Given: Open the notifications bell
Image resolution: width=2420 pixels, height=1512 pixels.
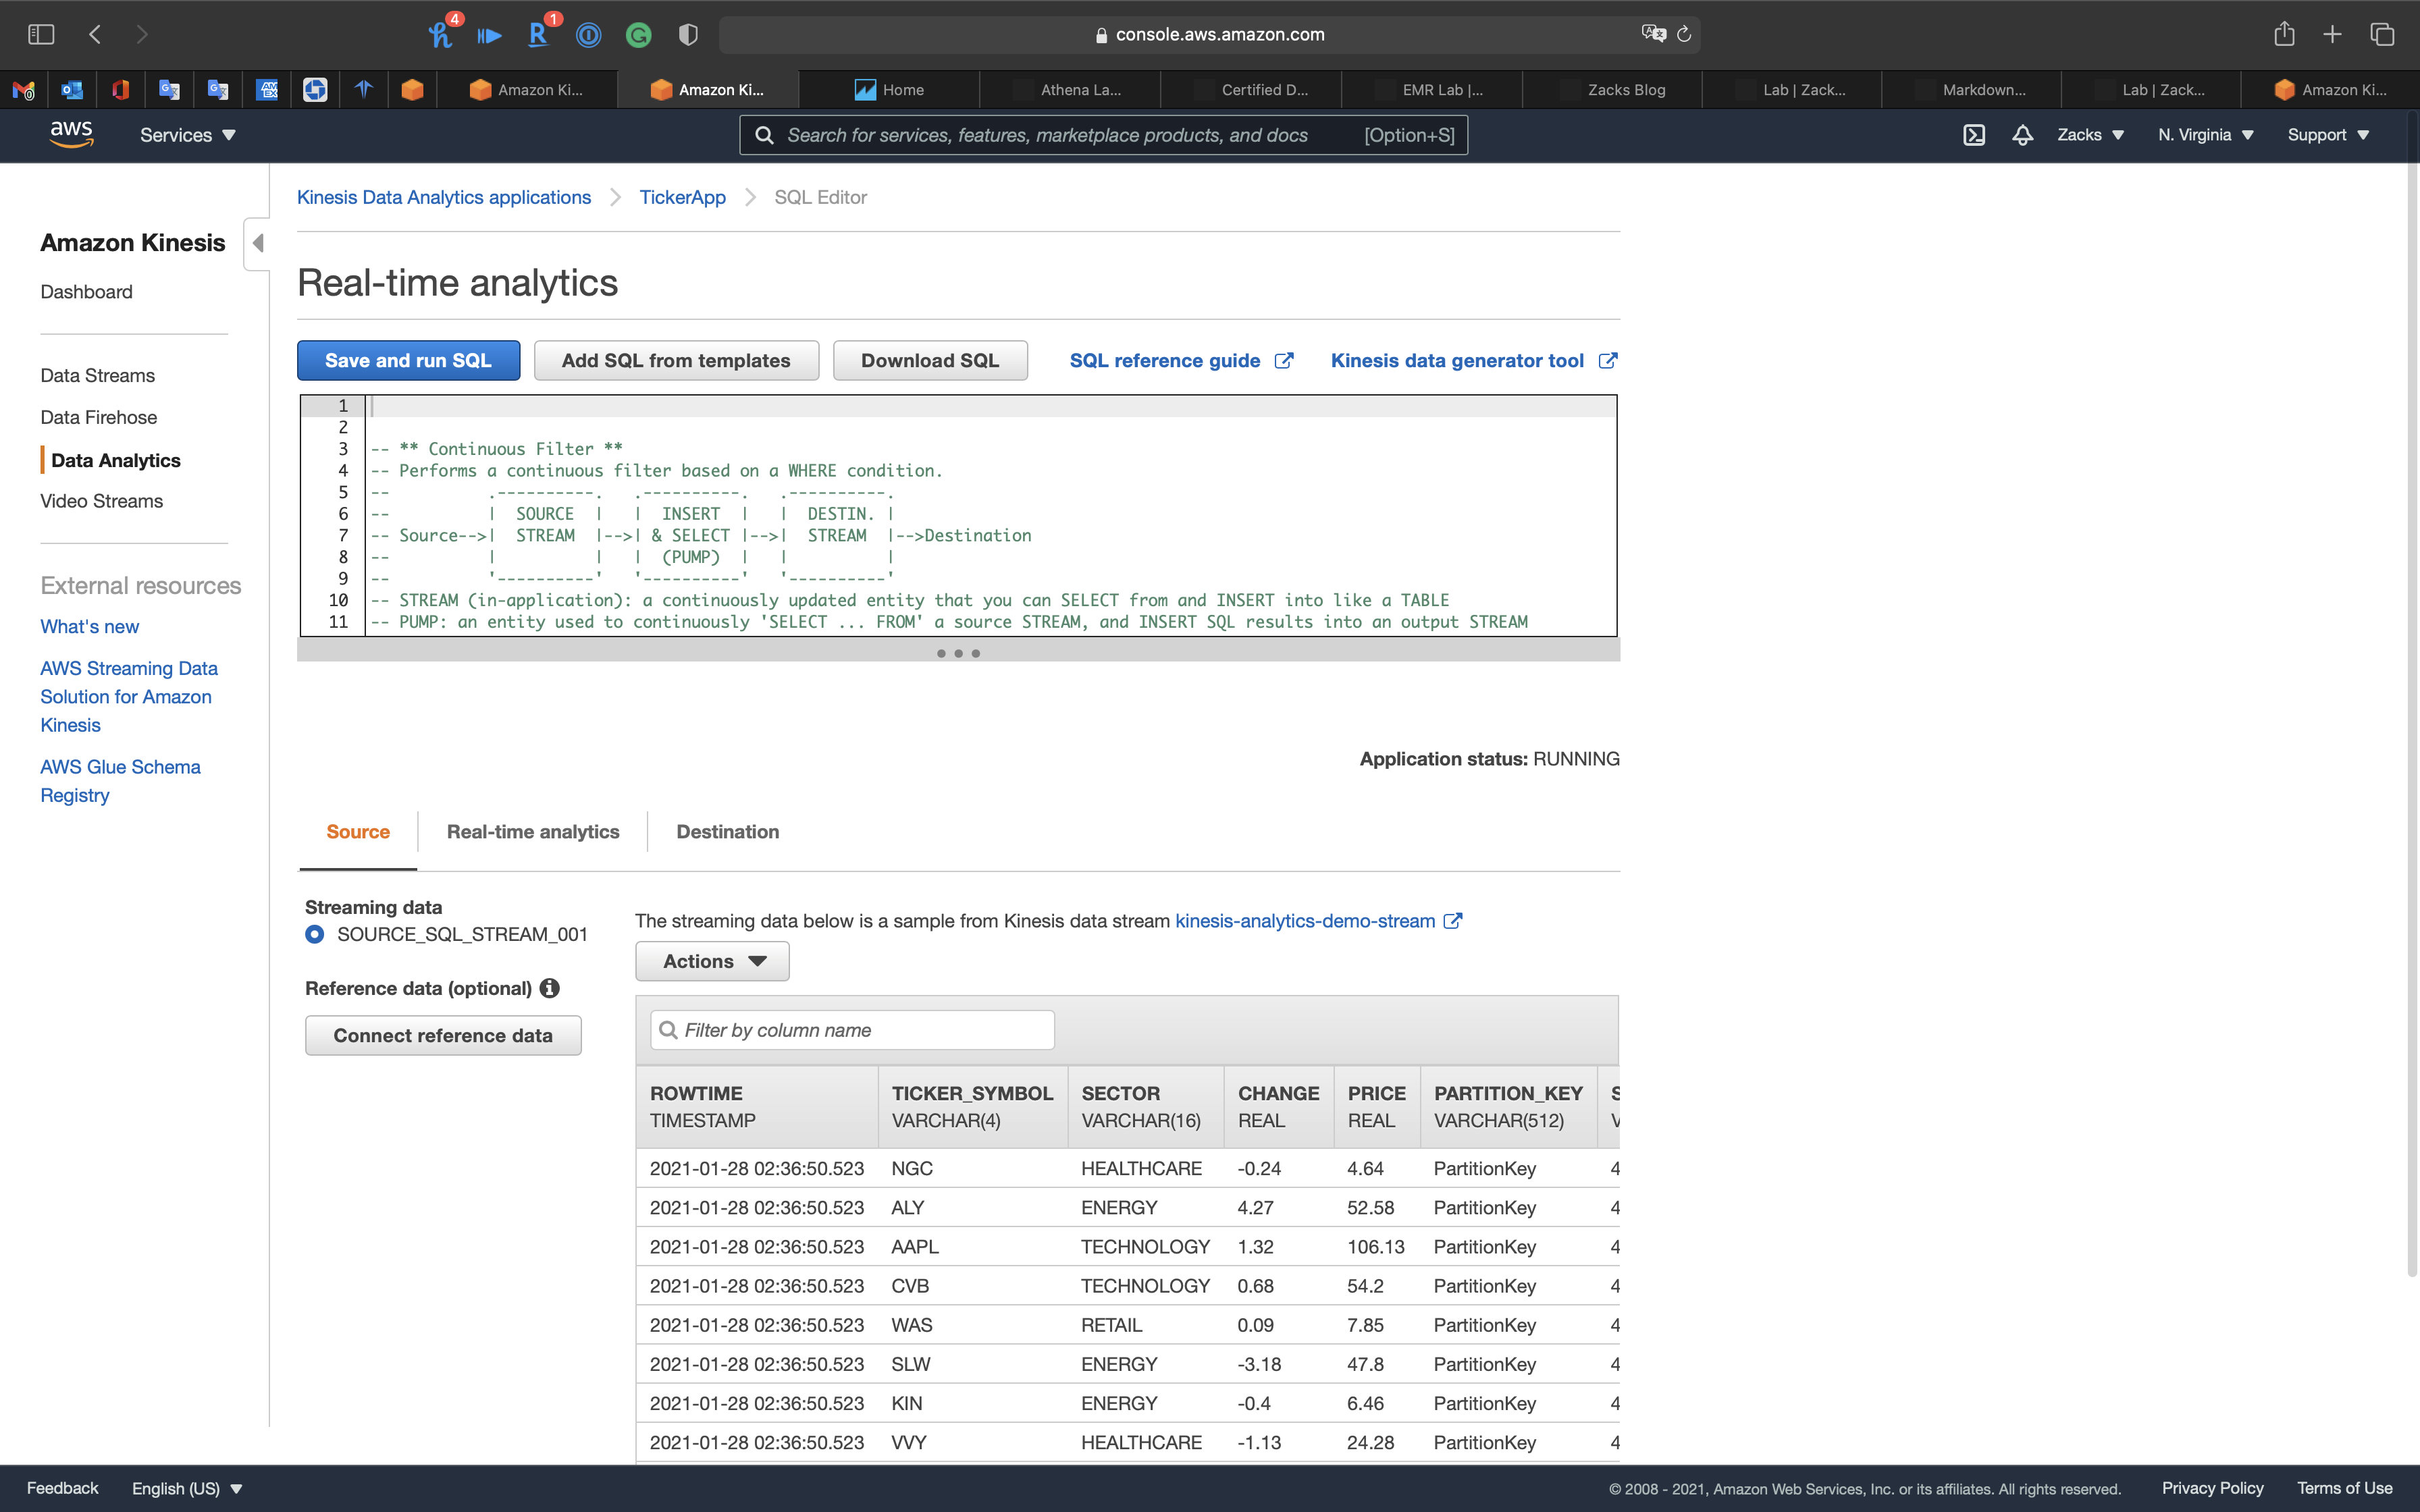Looking at the screenshot, I should tap(2022, 135).
